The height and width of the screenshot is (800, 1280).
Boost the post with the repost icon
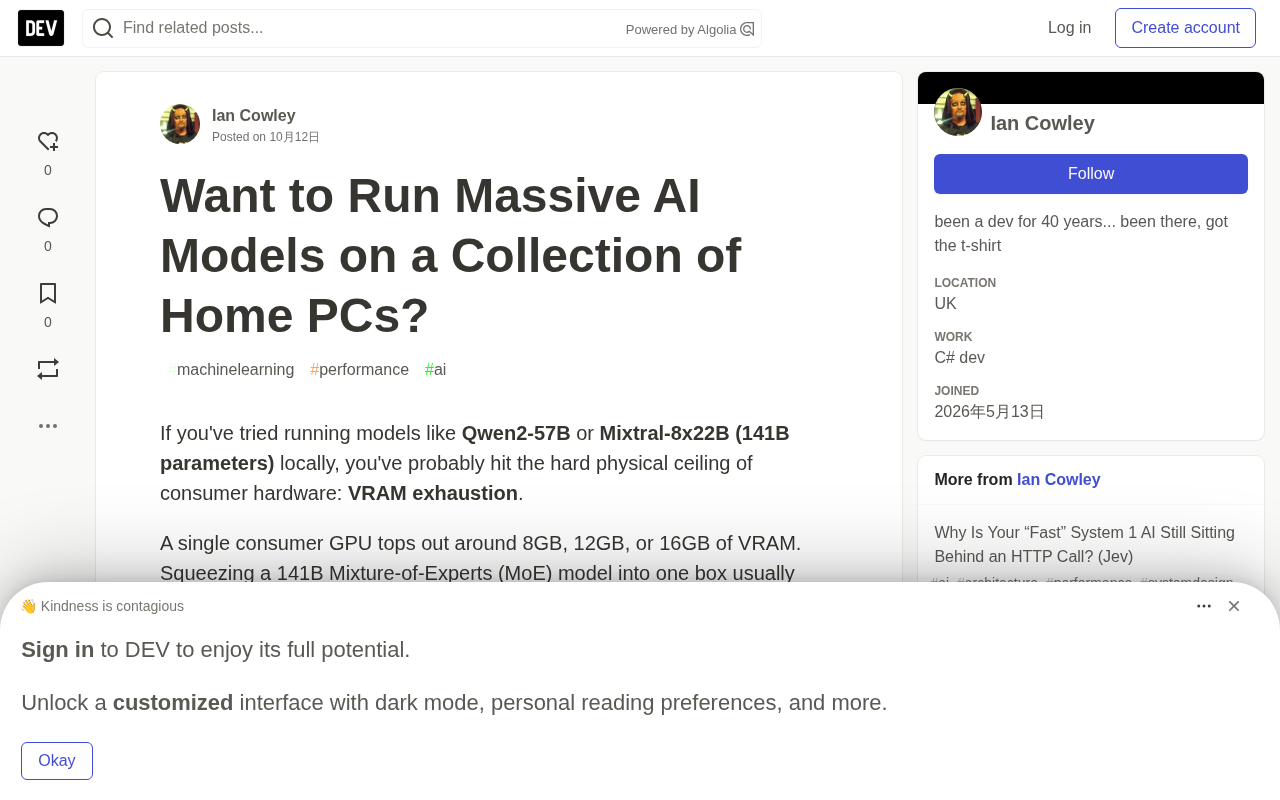coord(48,369)
